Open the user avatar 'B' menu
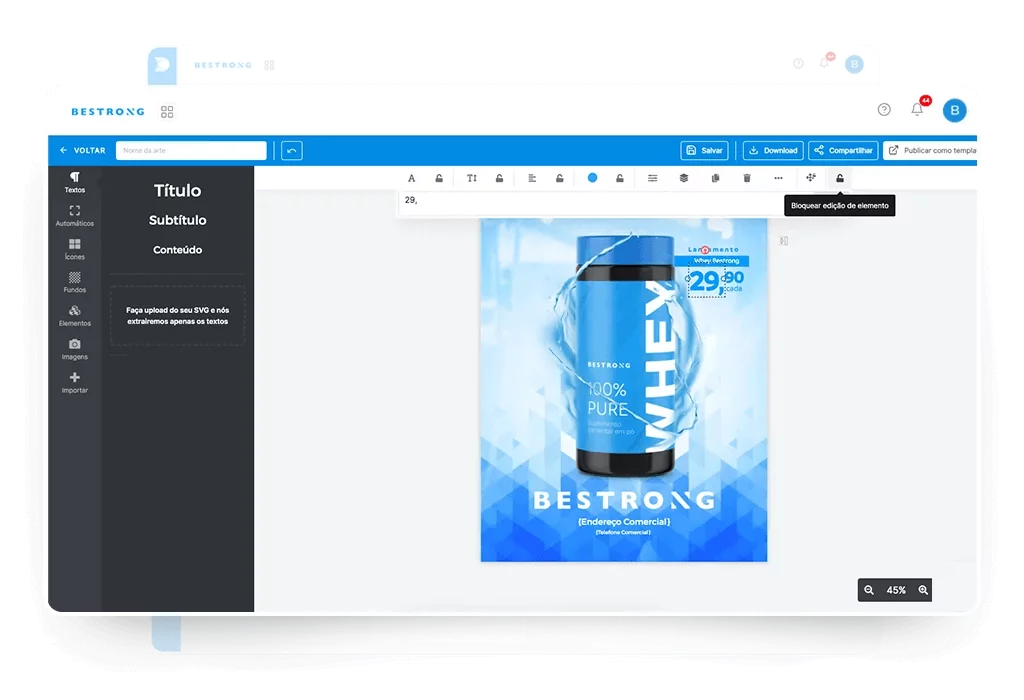1024x700 pixels. pos(954,110)
